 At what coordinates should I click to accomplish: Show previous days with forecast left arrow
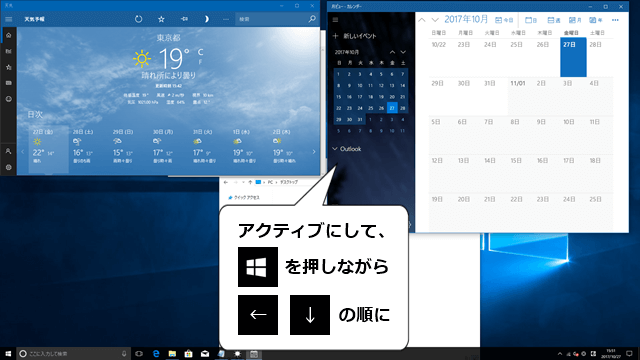(22, 152)
